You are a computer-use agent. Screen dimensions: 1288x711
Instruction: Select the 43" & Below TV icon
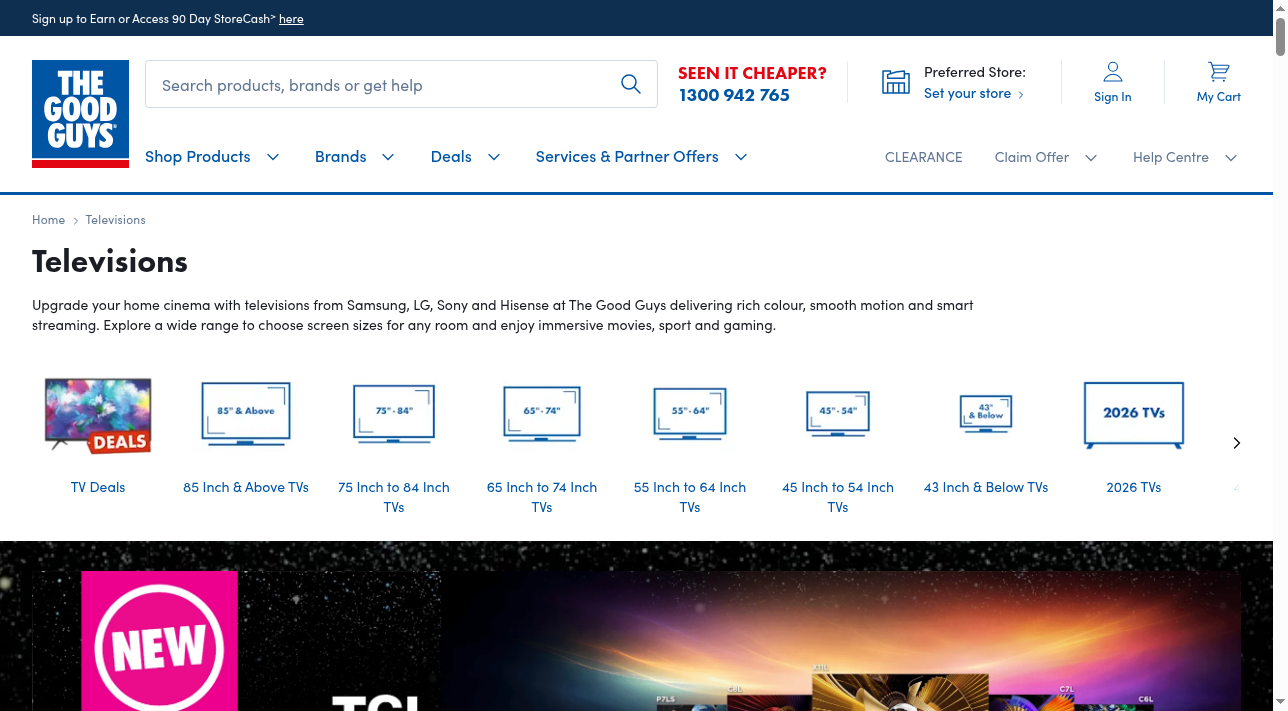coord(986,413)
